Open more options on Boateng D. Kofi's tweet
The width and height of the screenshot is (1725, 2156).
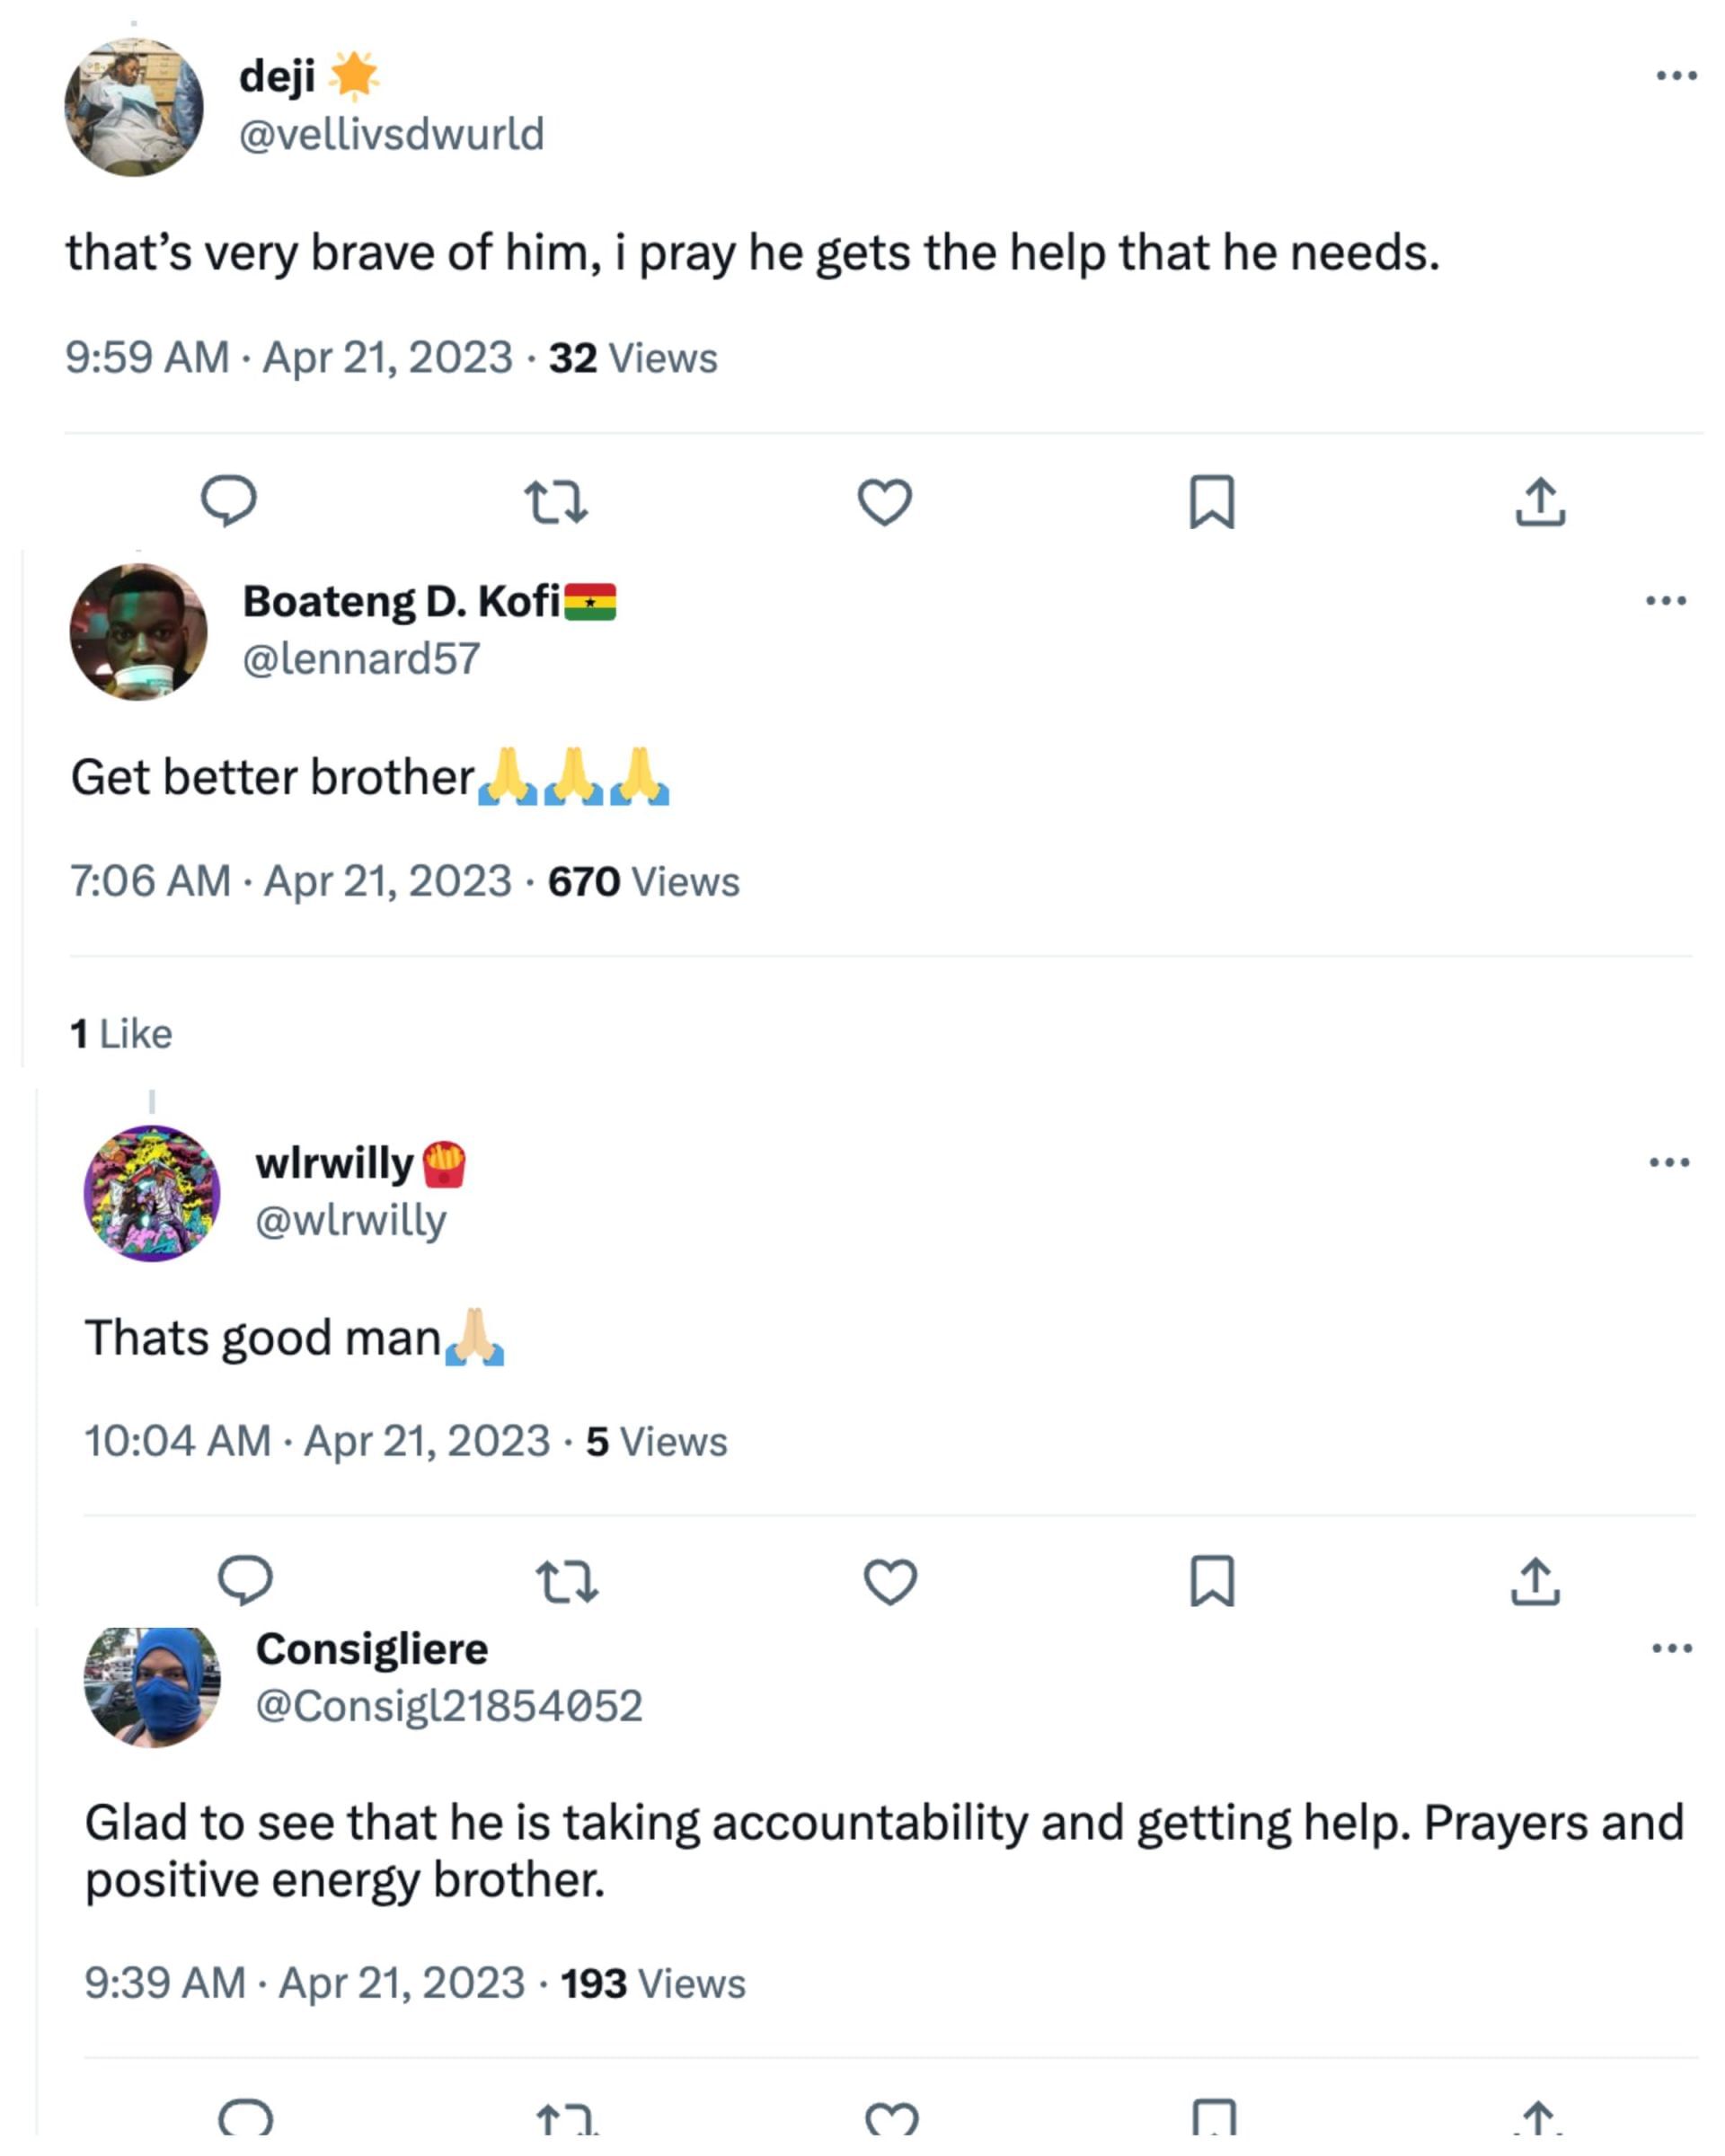(1665, 601)
